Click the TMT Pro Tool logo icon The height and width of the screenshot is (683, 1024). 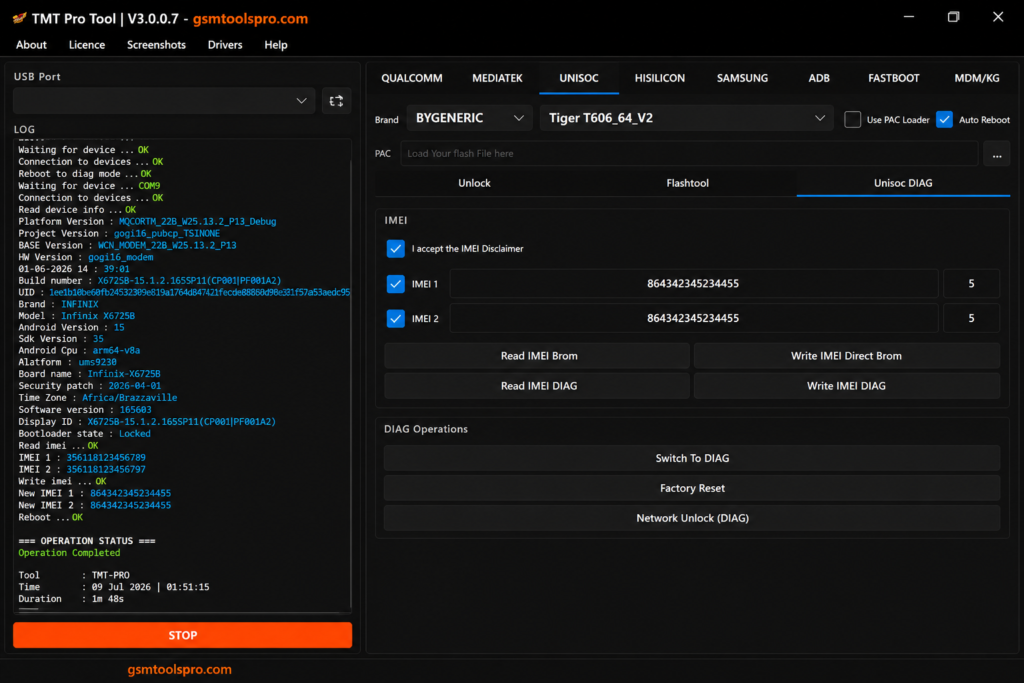(x=20, y=18)
